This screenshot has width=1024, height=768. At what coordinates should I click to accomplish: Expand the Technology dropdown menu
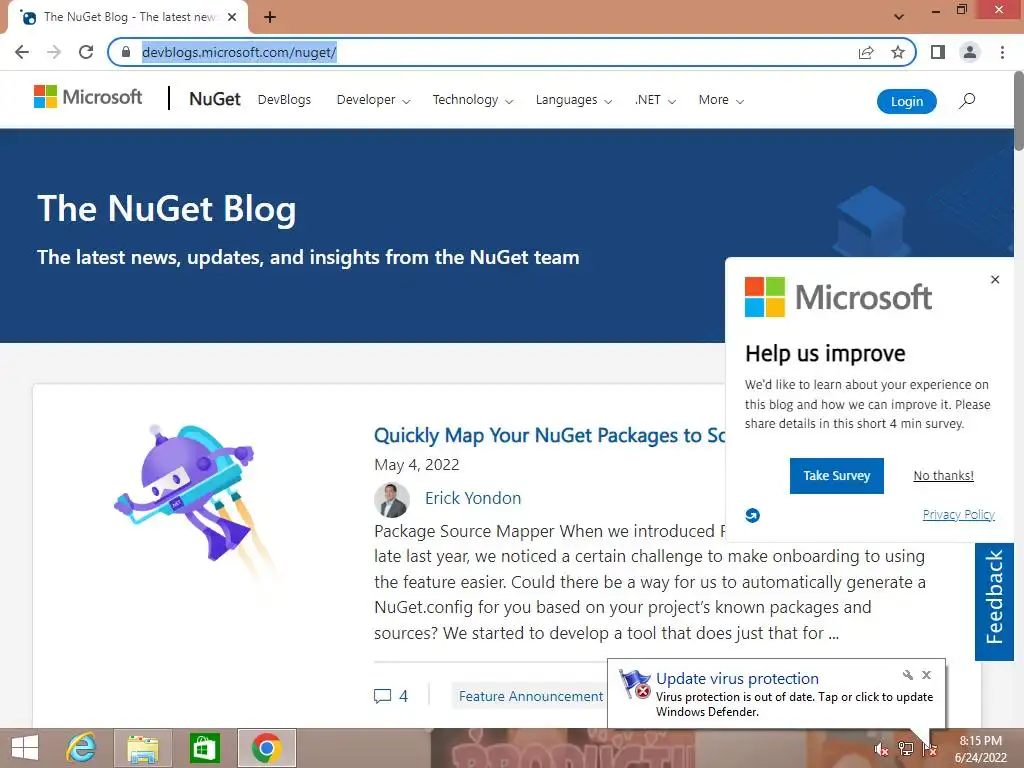click(472, 100)
